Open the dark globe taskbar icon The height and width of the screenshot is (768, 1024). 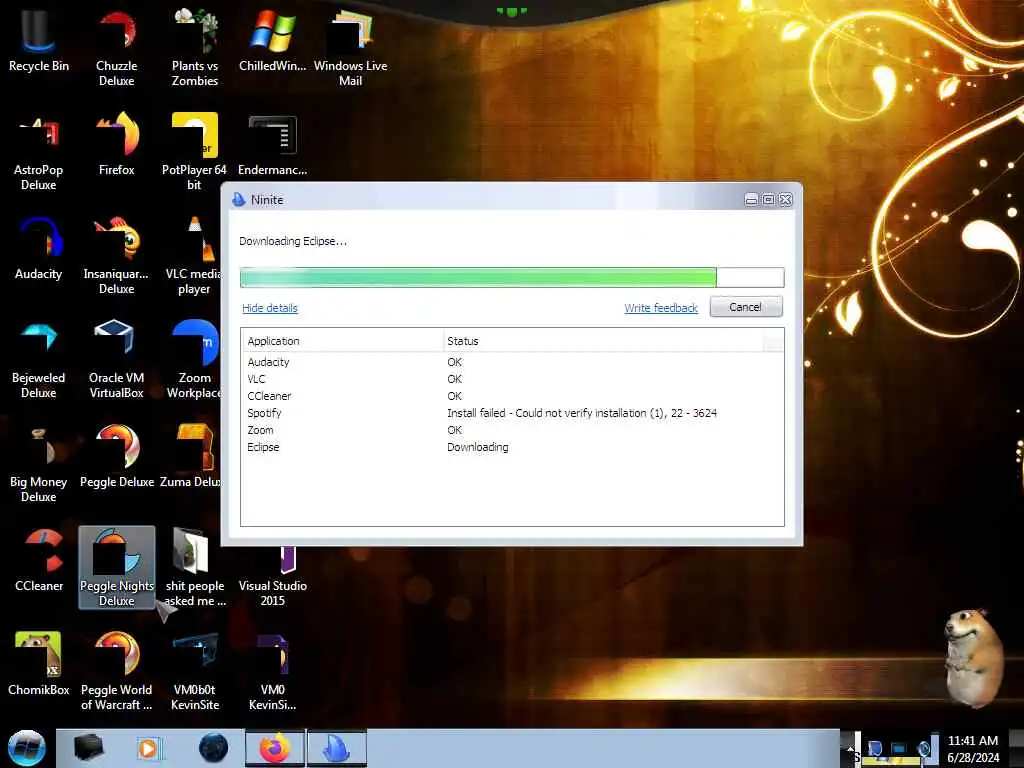tap(214, 748)
